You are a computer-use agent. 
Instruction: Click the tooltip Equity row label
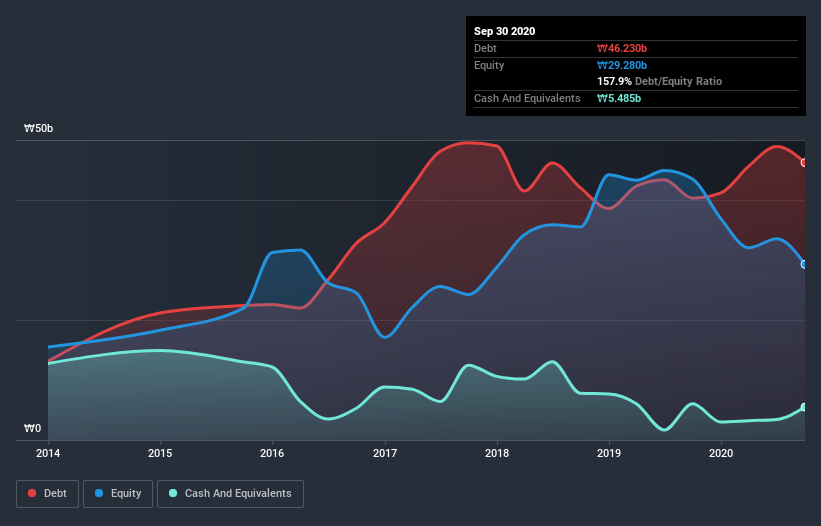489,65
